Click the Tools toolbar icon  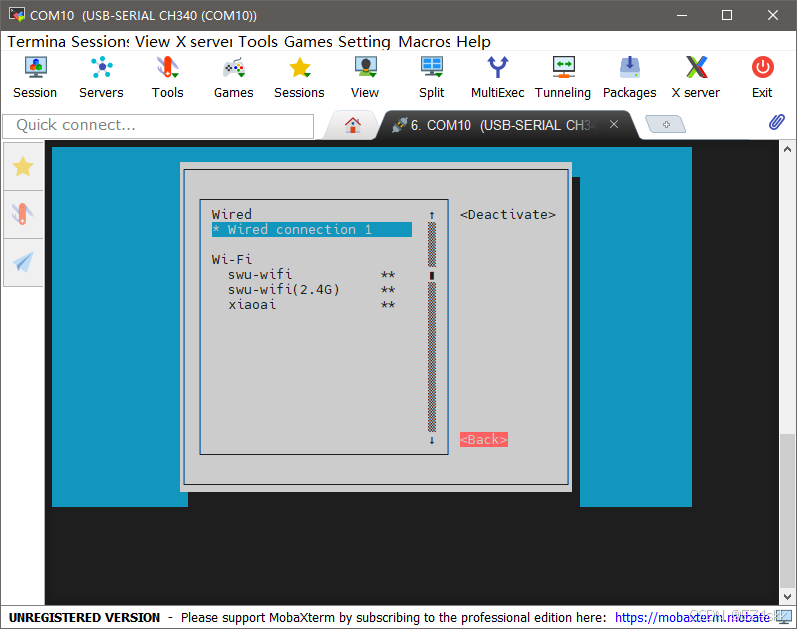pyautogui.click(x=167, y=77)
